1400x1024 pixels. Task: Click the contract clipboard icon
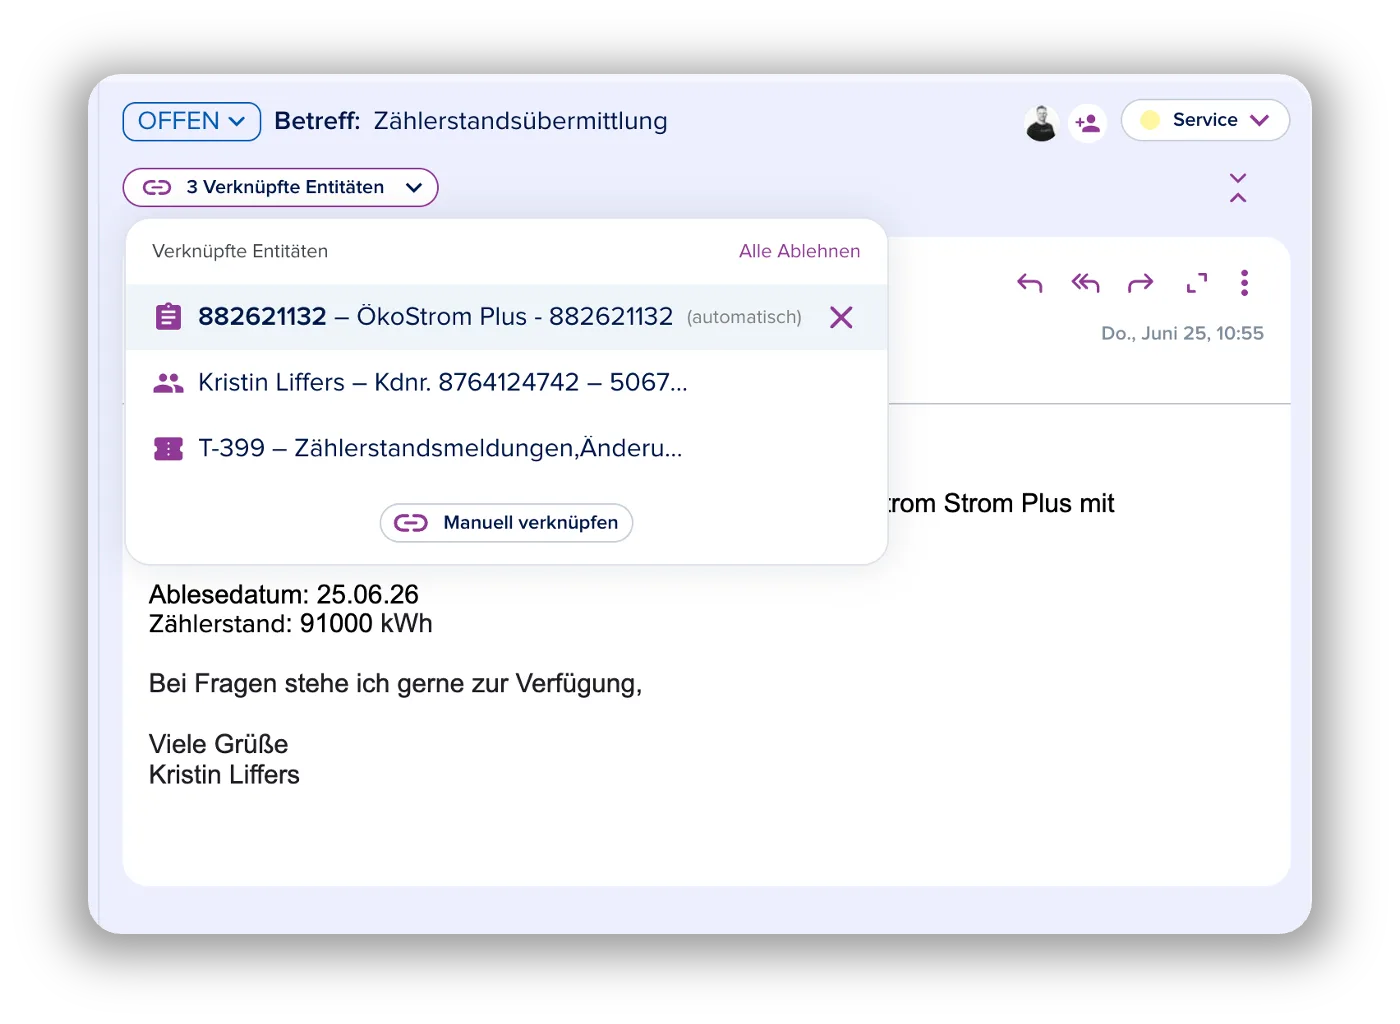tap(168, 317)
